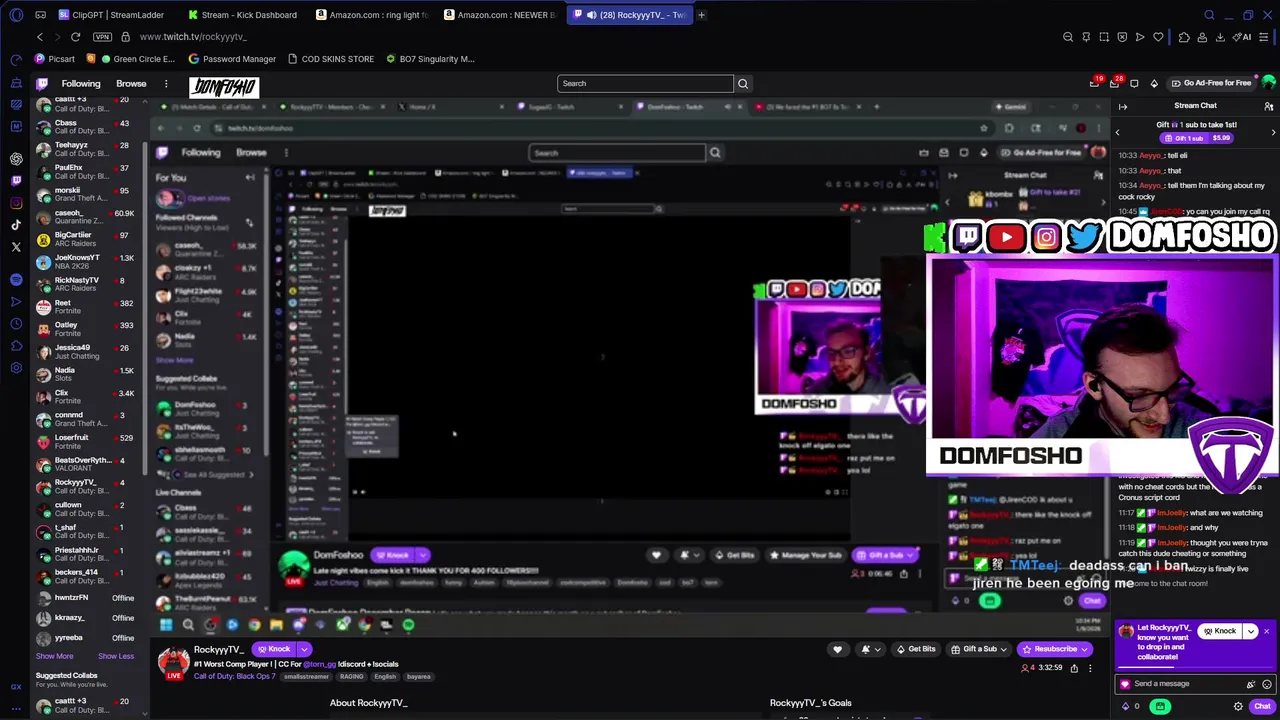Image resolution: width=1280 pixels, height=720 pixels.
Task: Click Show Less link in sidebar
Action: [116, 656]
